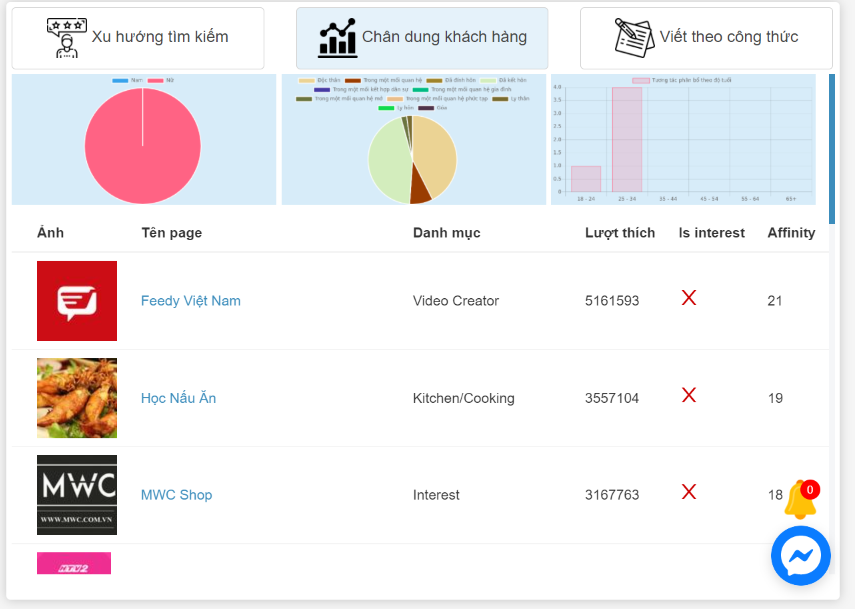This screenshot has height=609, width=855.
Task: Click the Feedy Việt Nam logo thumbnail
Action: pyautogui.click(x=77, y=301)
